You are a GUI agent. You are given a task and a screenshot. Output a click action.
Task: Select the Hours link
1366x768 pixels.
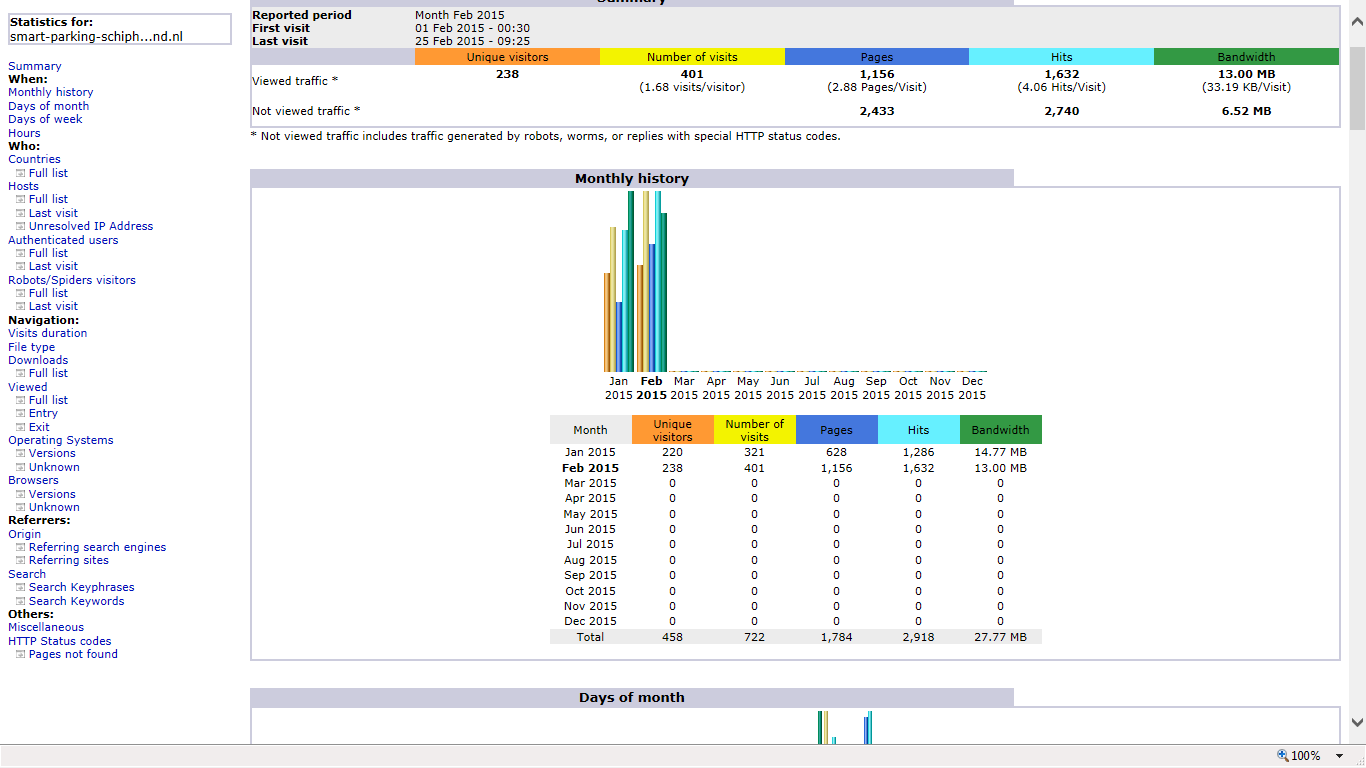click(x=25, y=133)
